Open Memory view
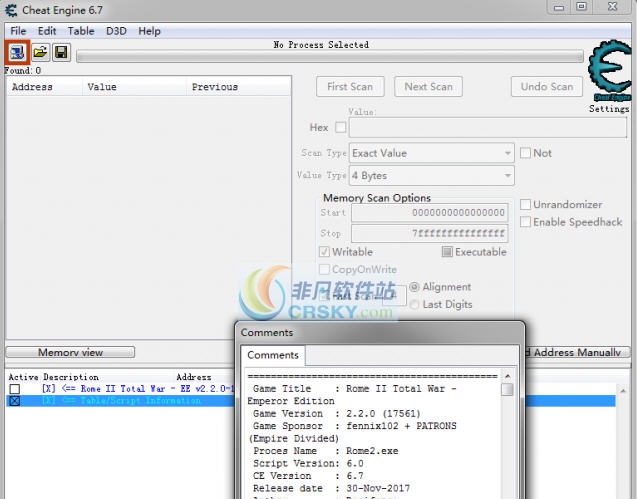Viewport: 637px width, 499px height. pyautogui.click(x=70, y=352)
